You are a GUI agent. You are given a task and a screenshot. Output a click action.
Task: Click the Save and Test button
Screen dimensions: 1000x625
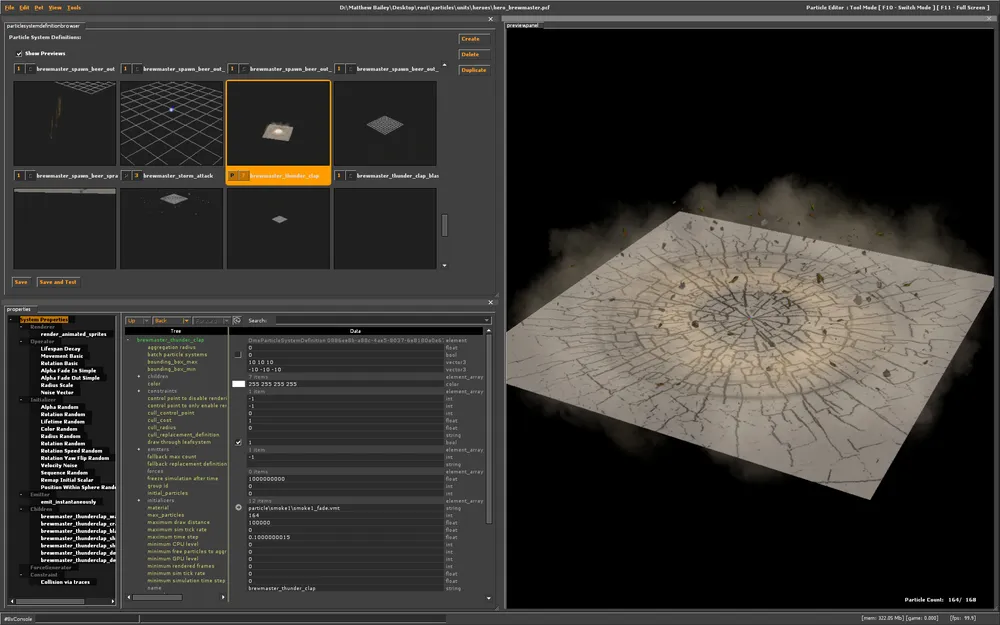pyautogui.click(x=58, y=282)
